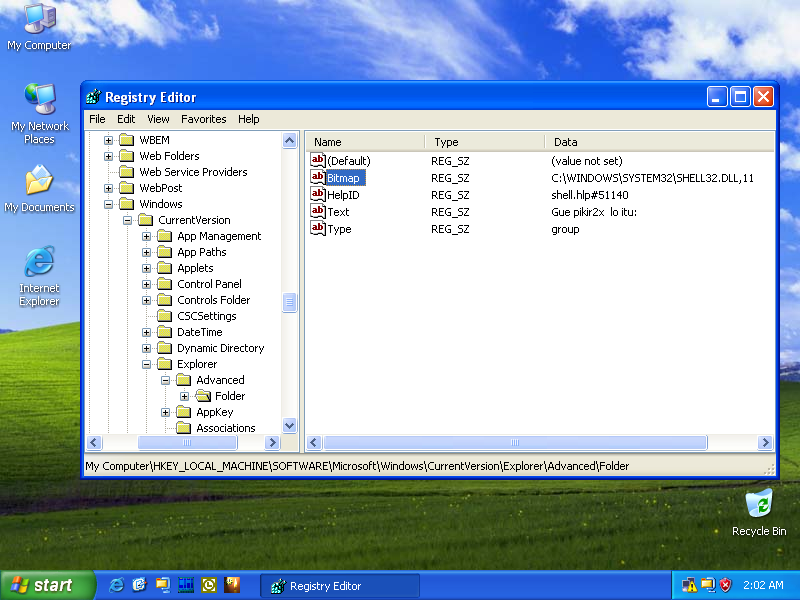Open the Help menu
Screen dimensions: 800x600
(248, 119)
